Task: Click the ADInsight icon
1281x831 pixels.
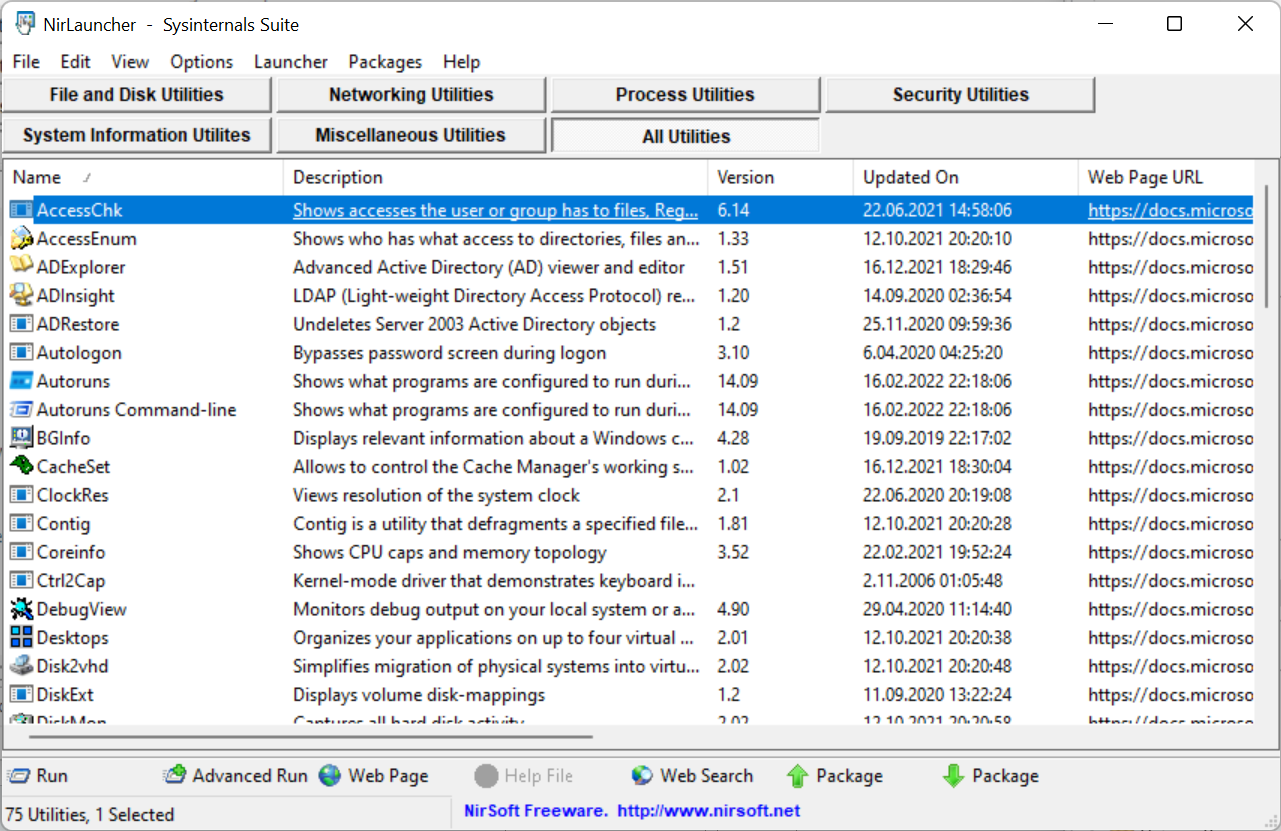Action: 21,296
